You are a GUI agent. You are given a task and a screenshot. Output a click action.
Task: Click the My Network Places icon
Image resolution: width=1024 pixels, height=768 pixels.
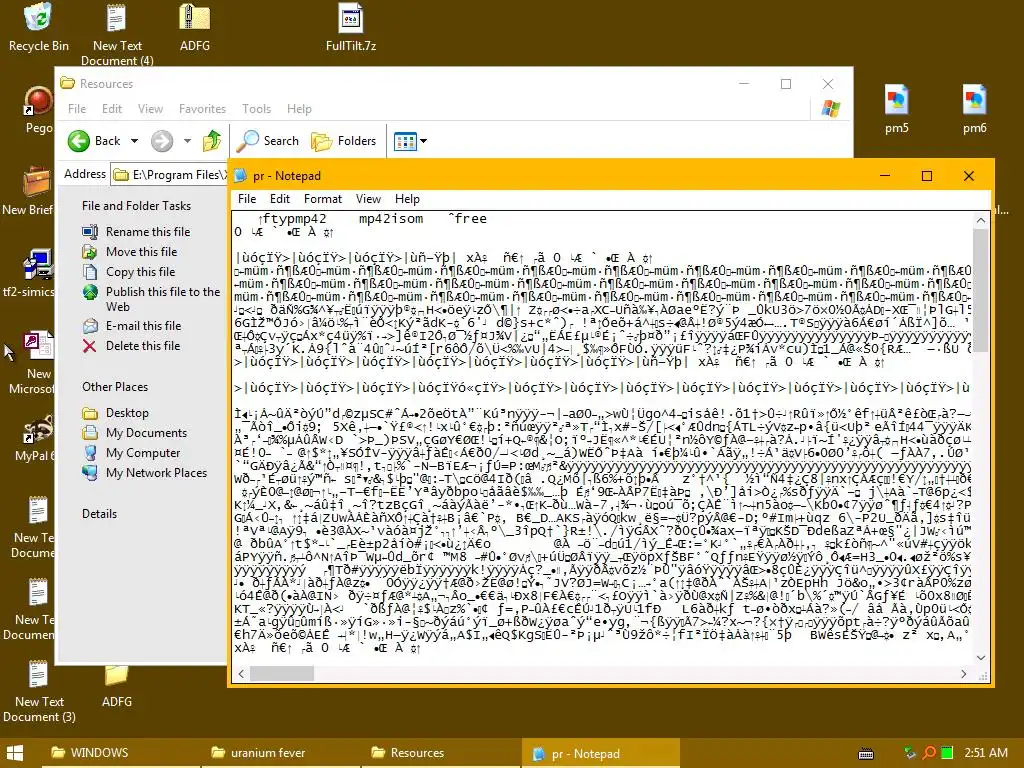(x=90, y=473)
